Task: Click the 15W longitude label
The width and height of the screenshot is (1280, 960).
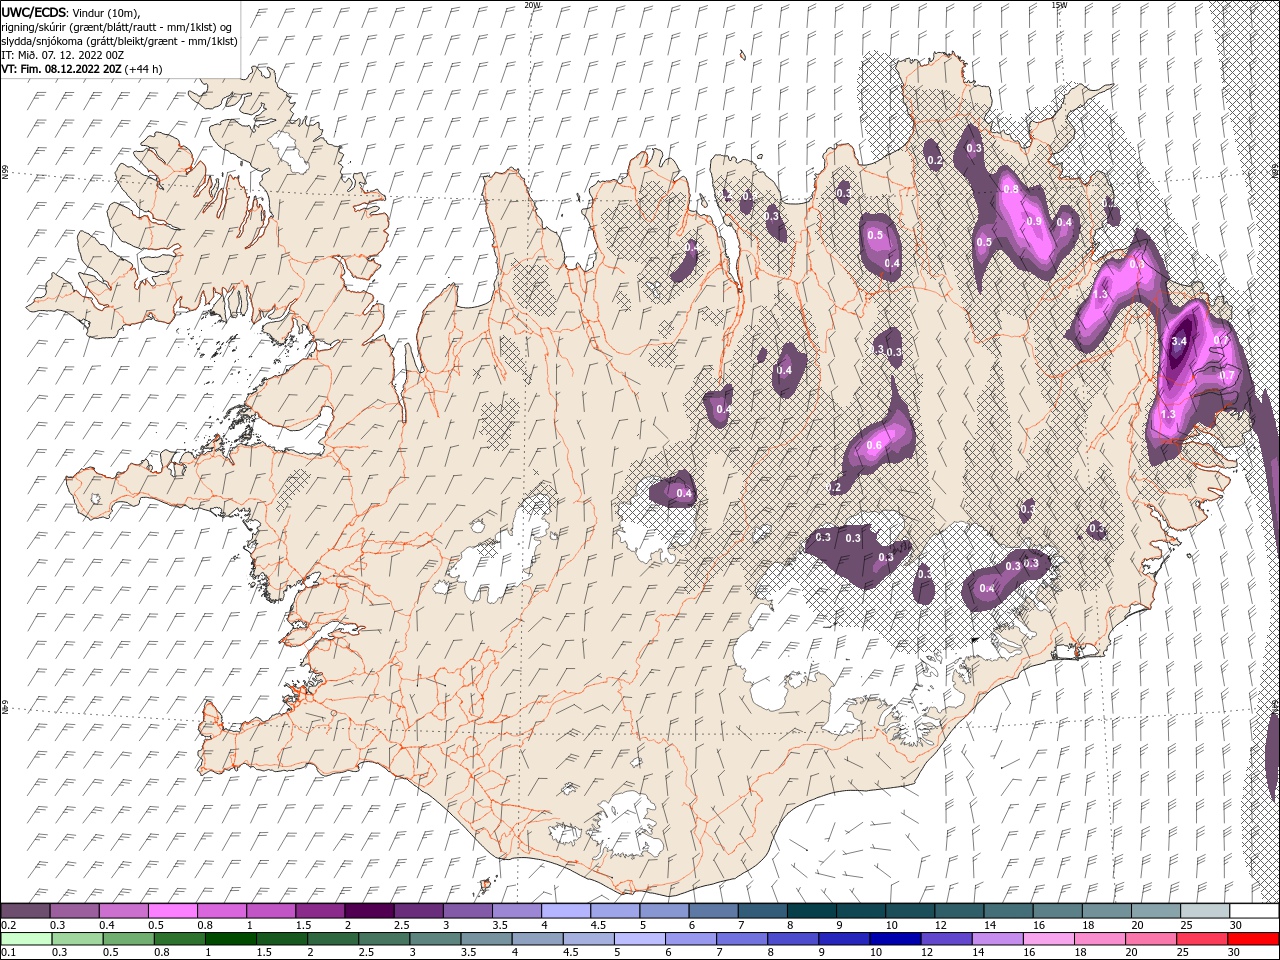Action: 1059,5
